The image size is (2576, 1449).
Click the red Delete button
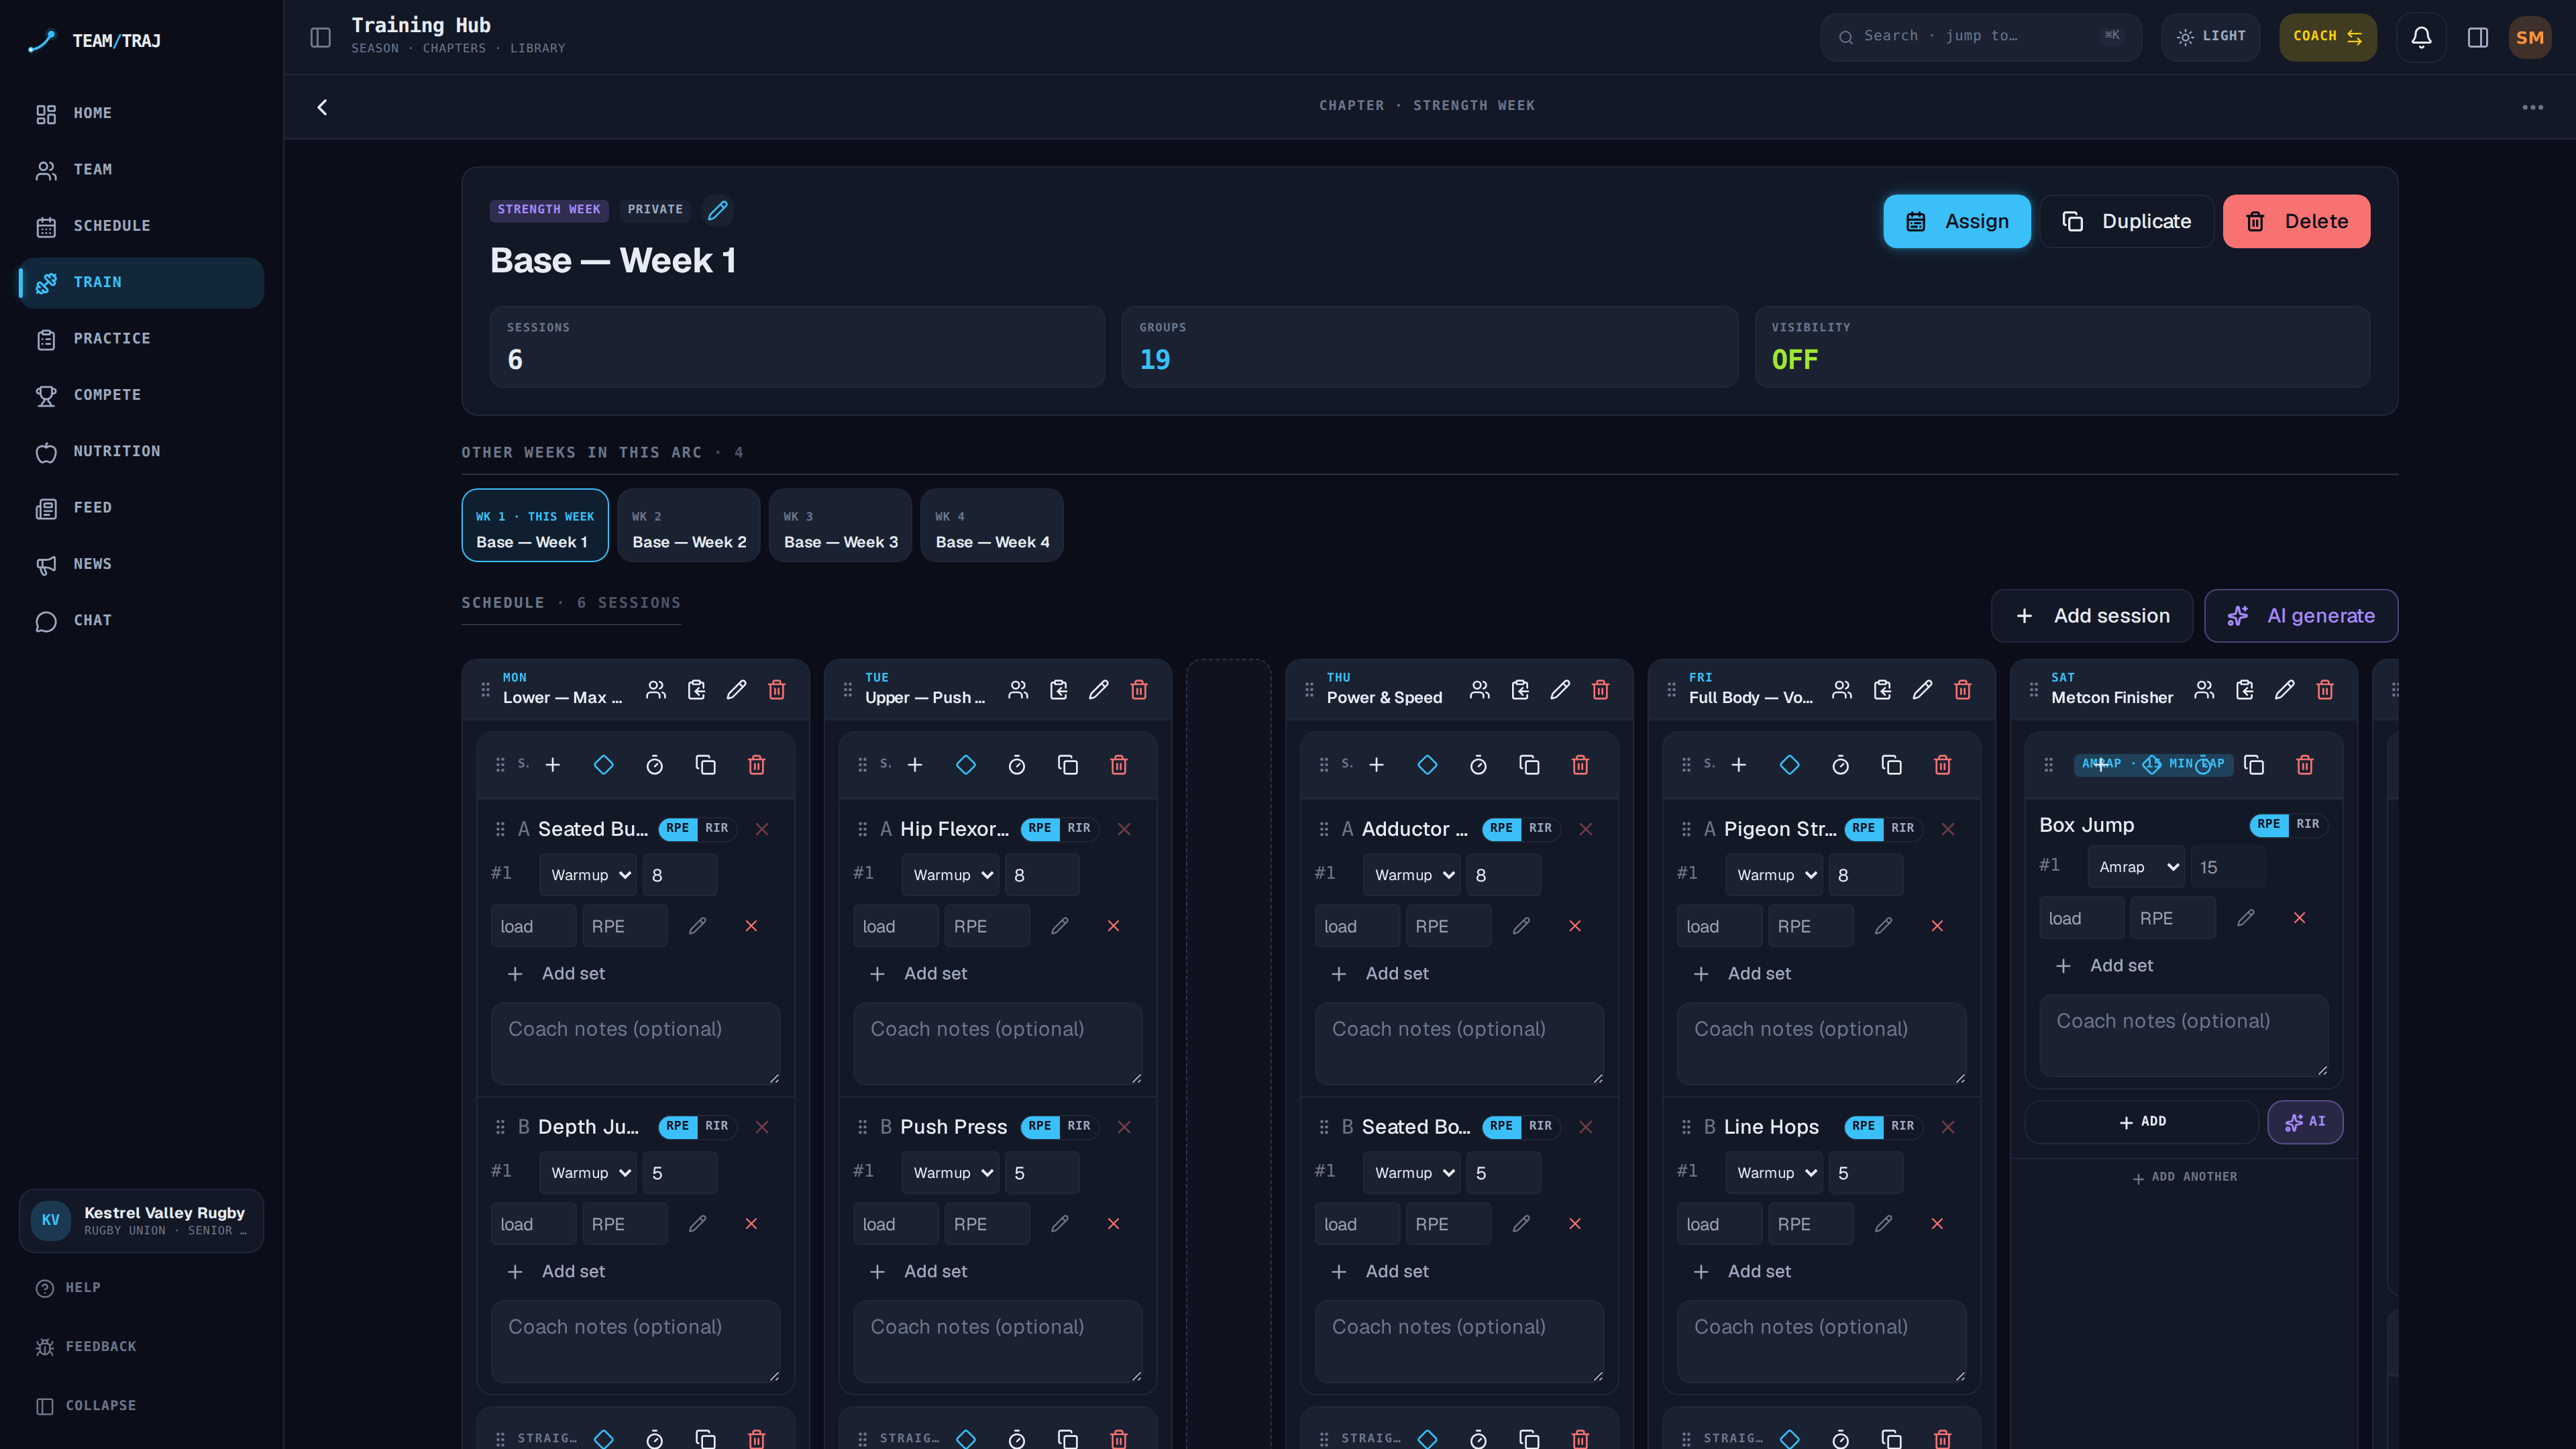(x=2296, y=221)
